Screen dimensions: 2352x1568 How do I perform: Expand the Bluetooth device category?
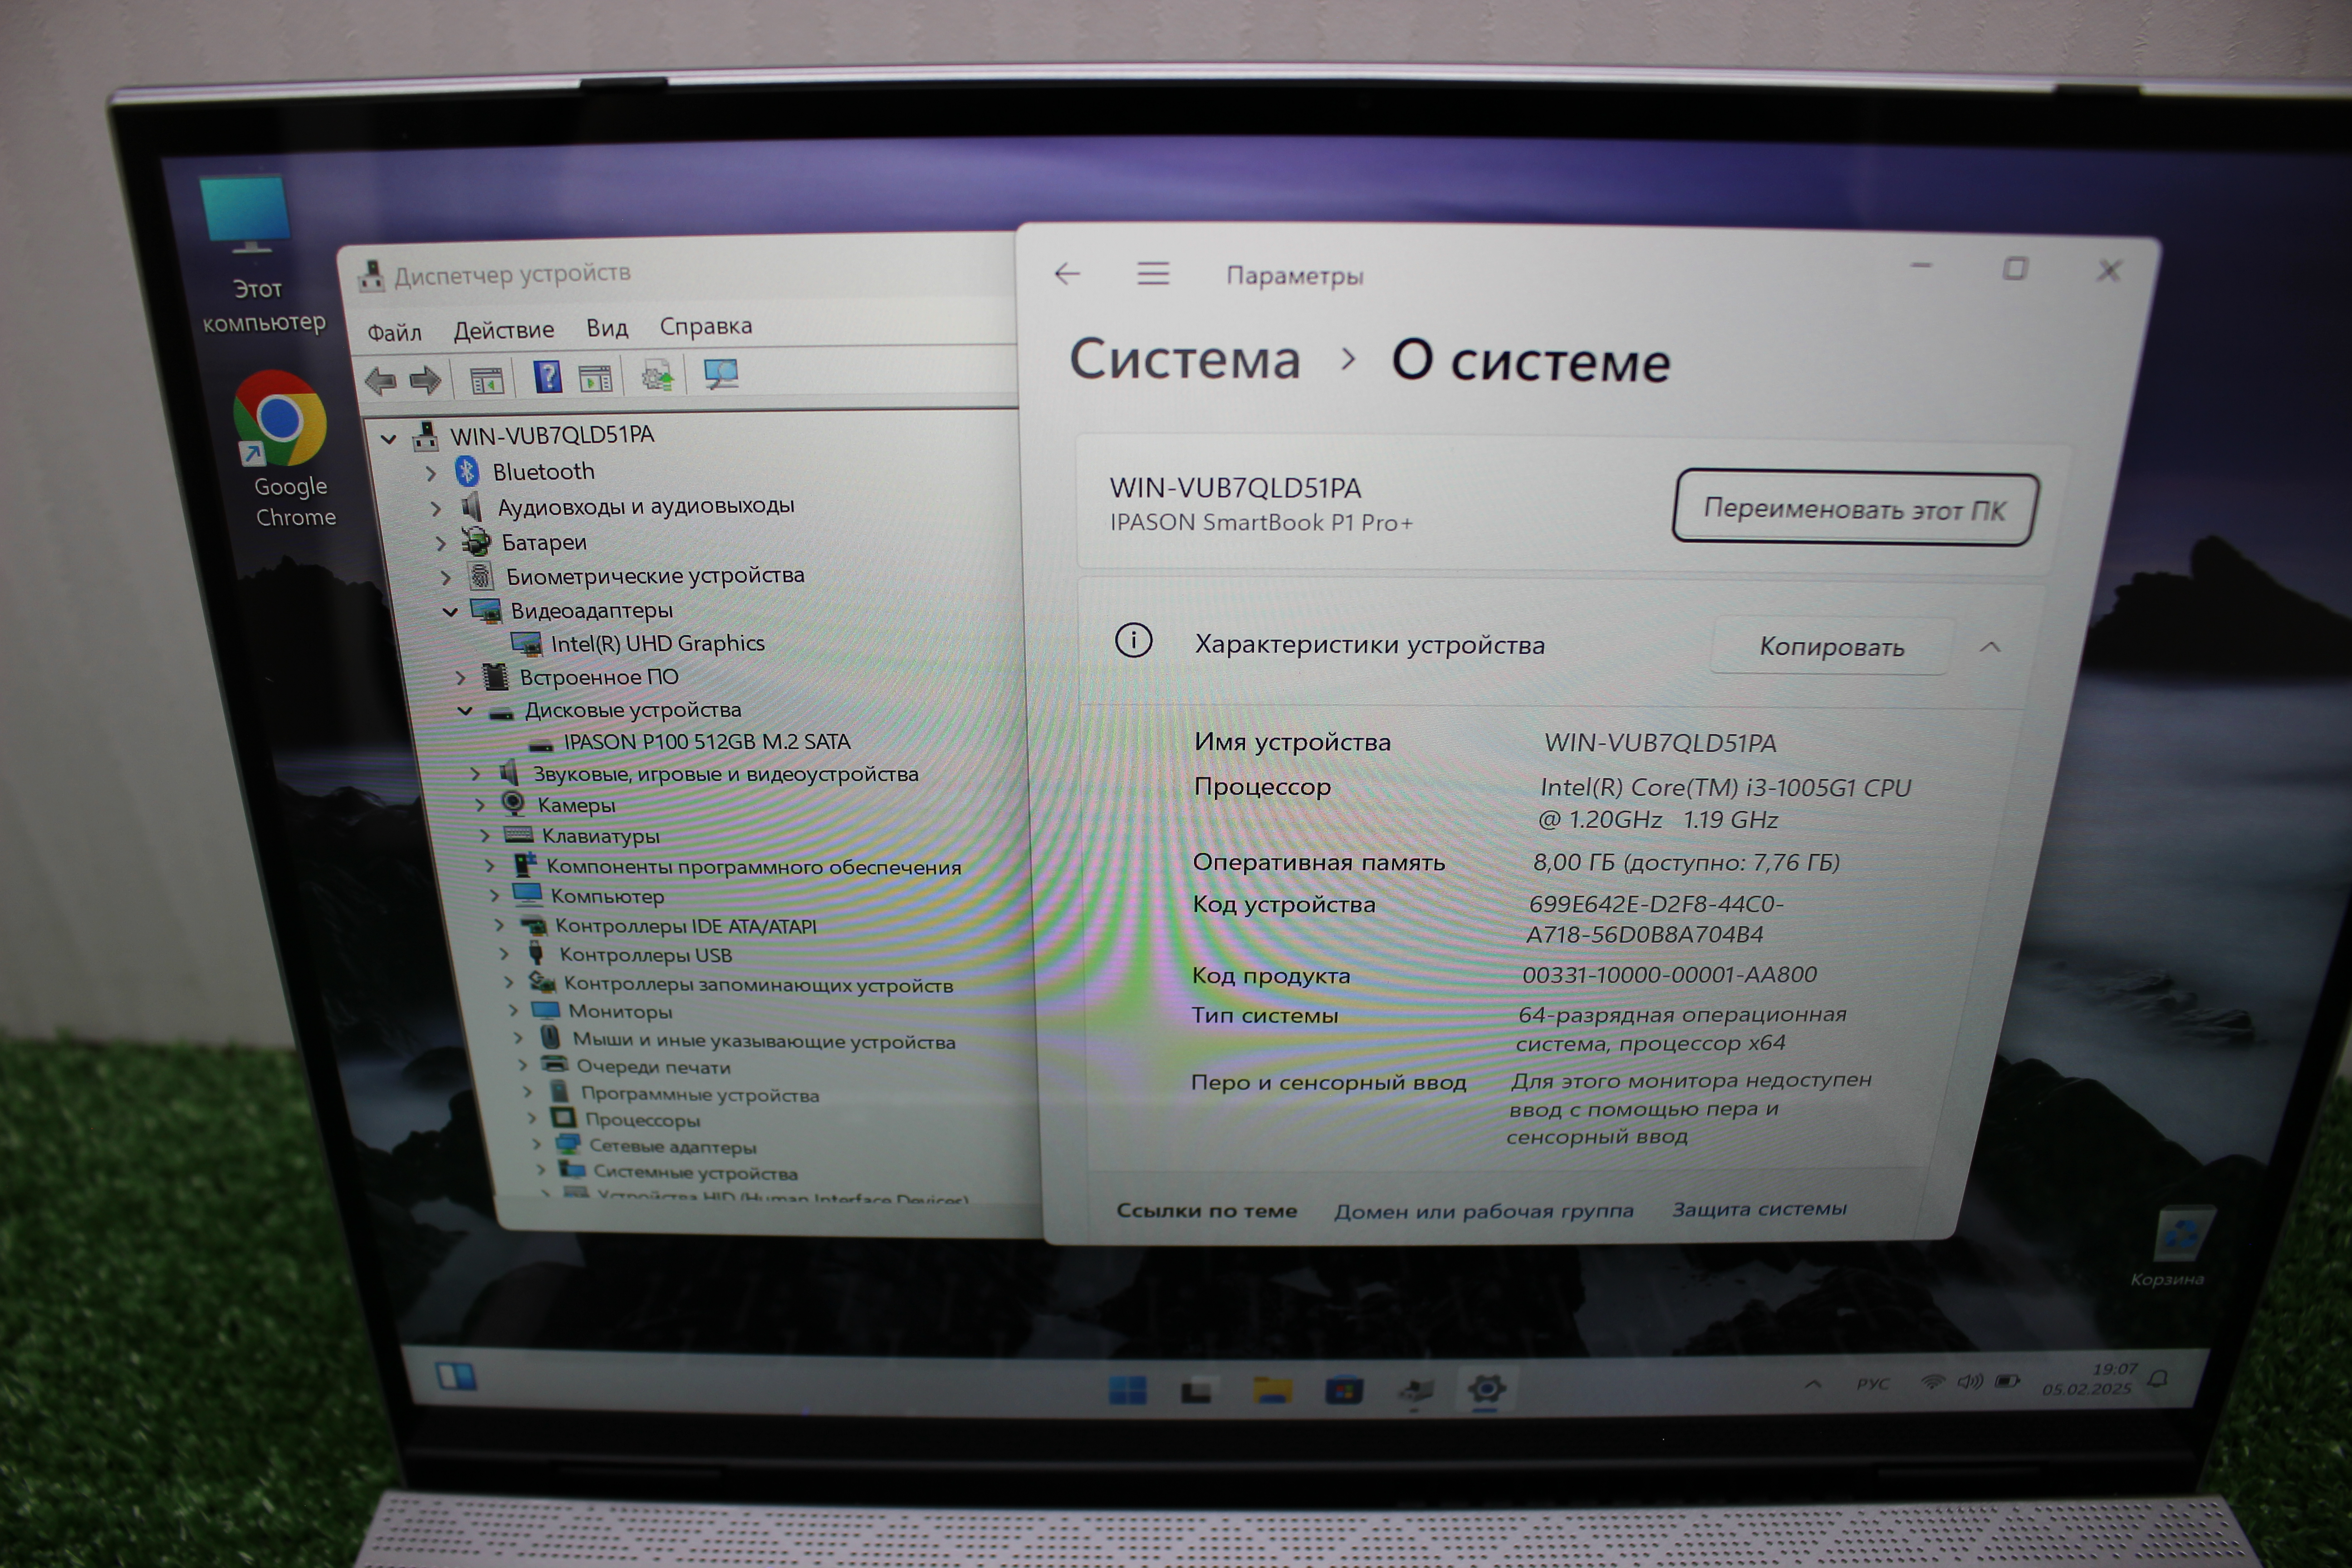(431, 473)
